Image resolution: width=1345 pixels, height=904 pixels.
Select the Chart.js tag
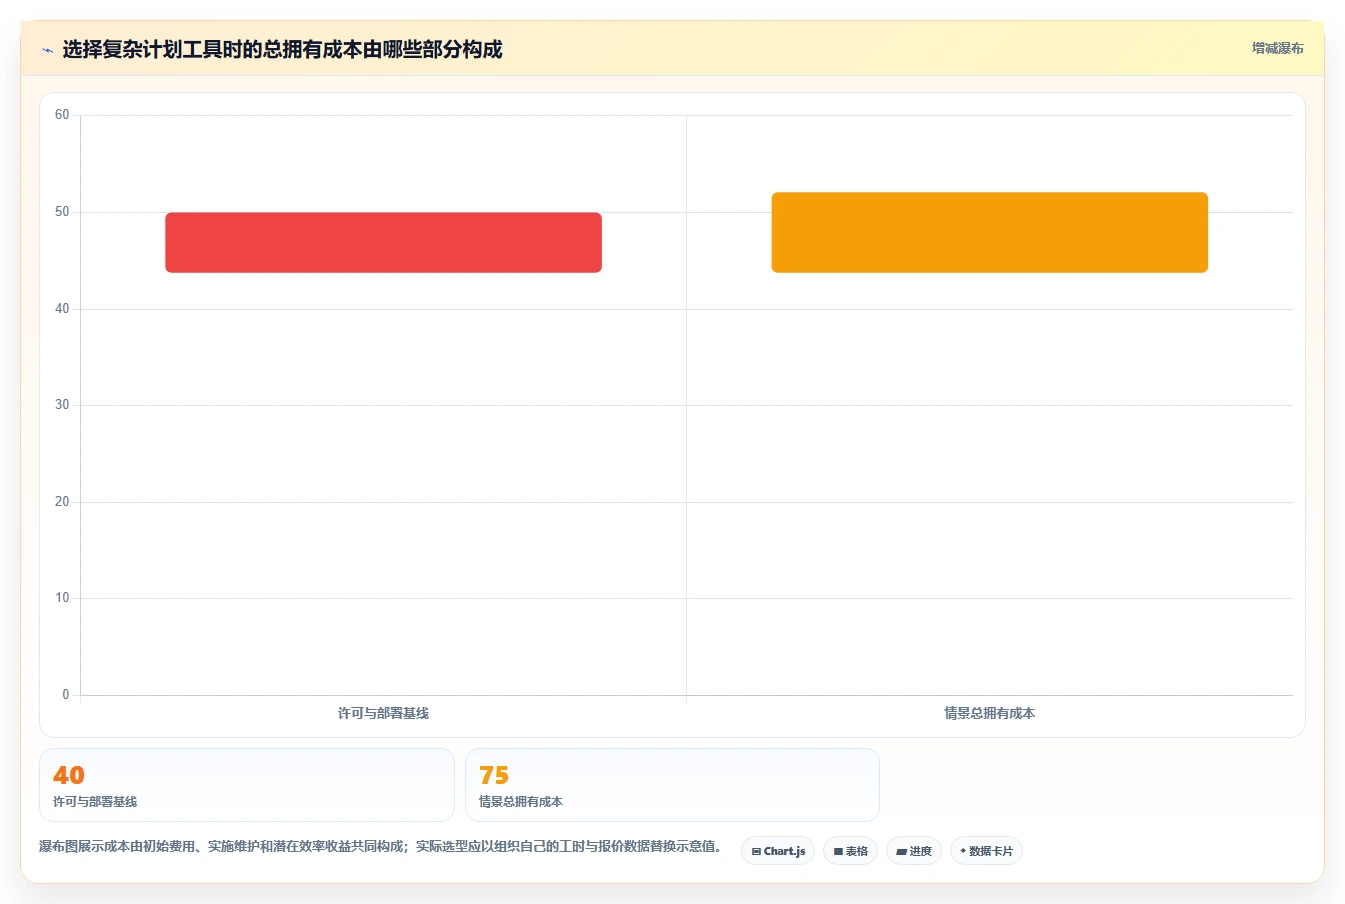778,851
